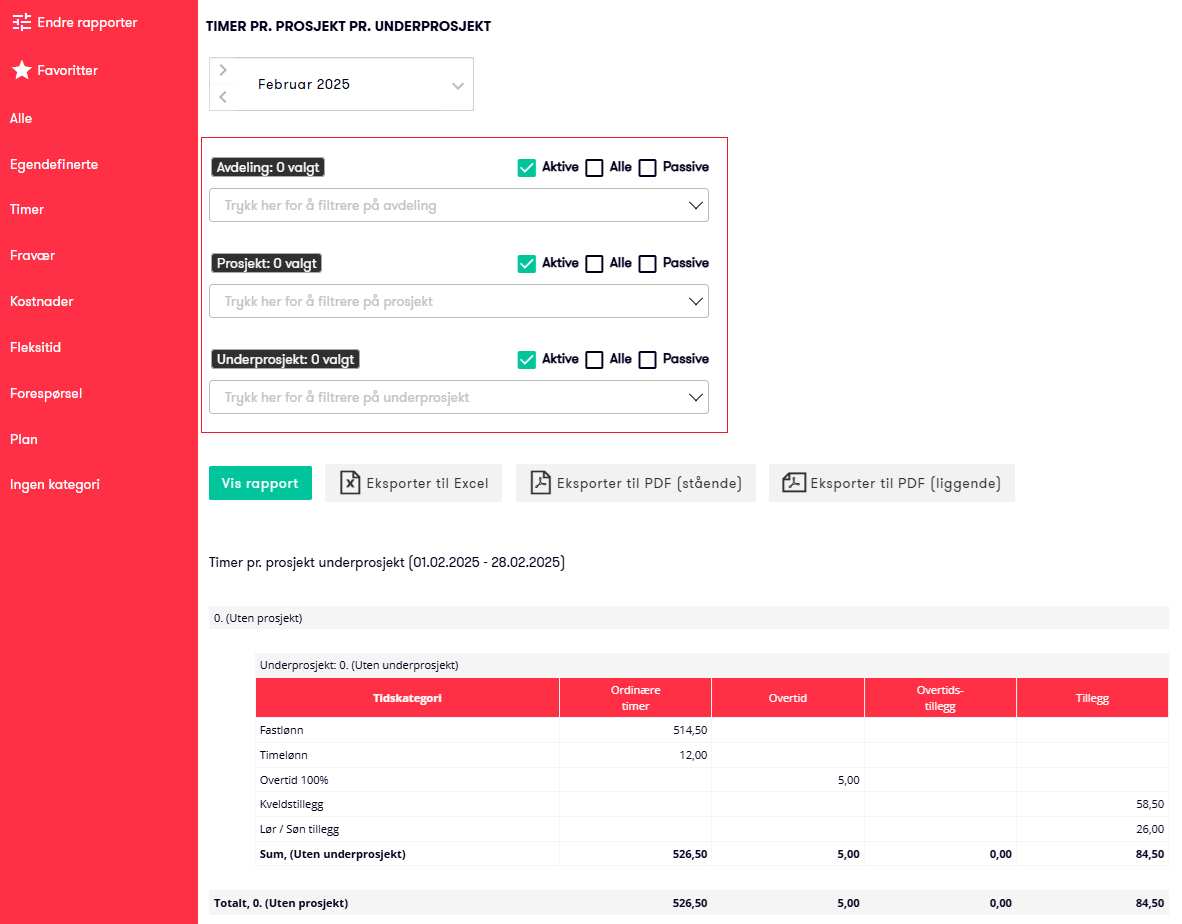Open Egendefinerte reports category
Screen dimensions: 1182x924
pyautogui.click(x=54, y=164)
